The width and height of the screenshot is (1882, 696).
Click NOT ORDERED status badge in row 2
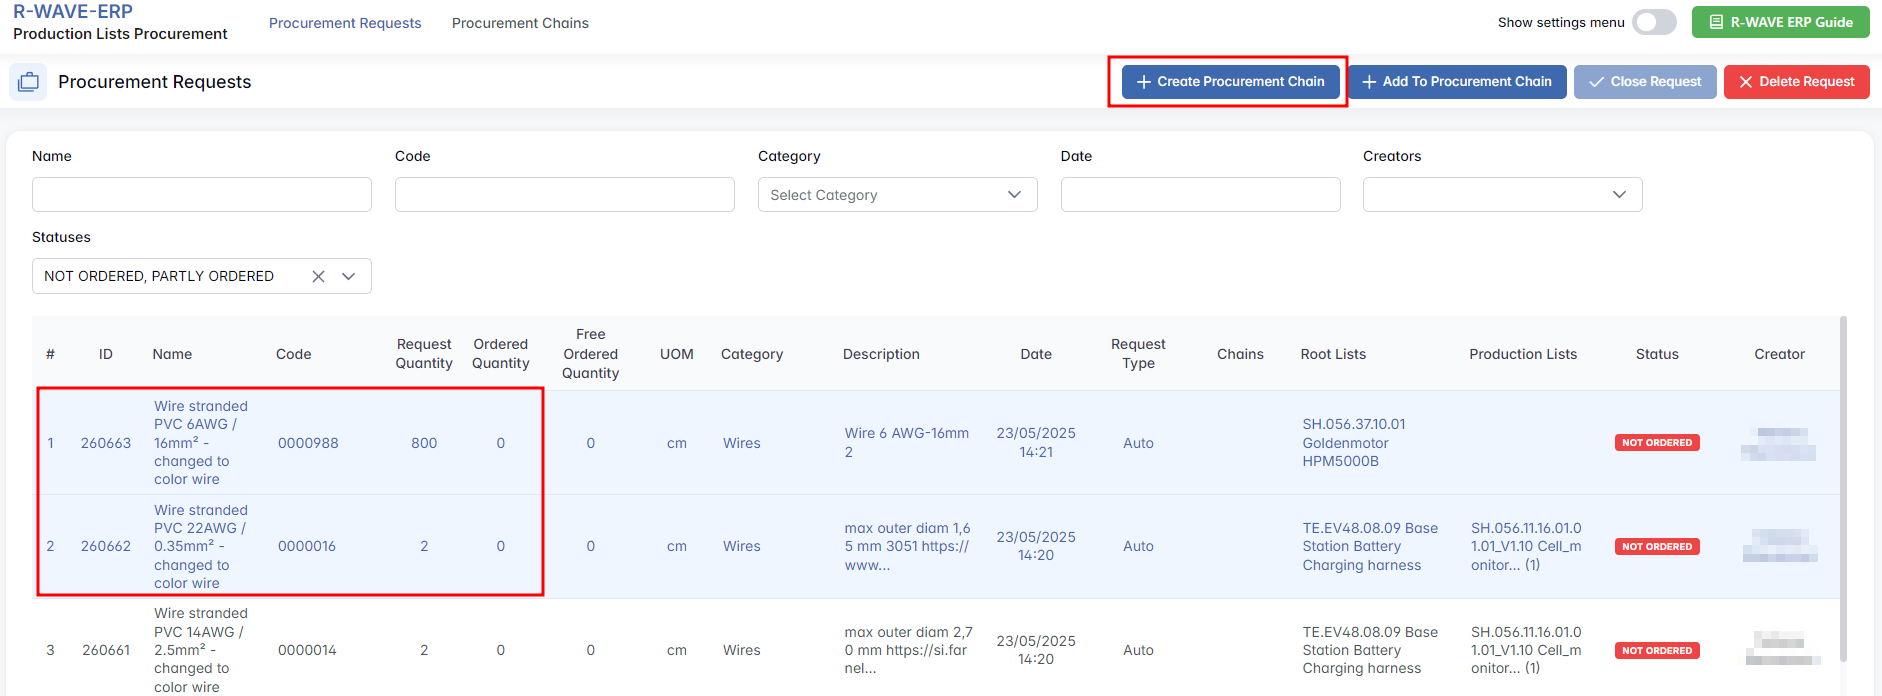(x=1656, y=547)
